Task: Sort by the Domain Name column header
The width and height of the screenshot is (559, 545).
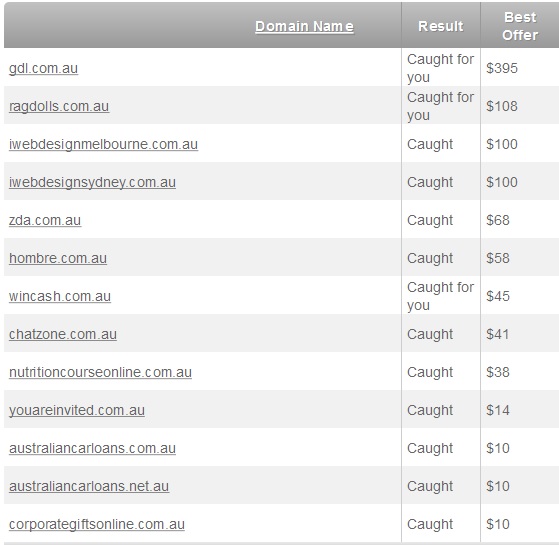Action: [304, 26]
